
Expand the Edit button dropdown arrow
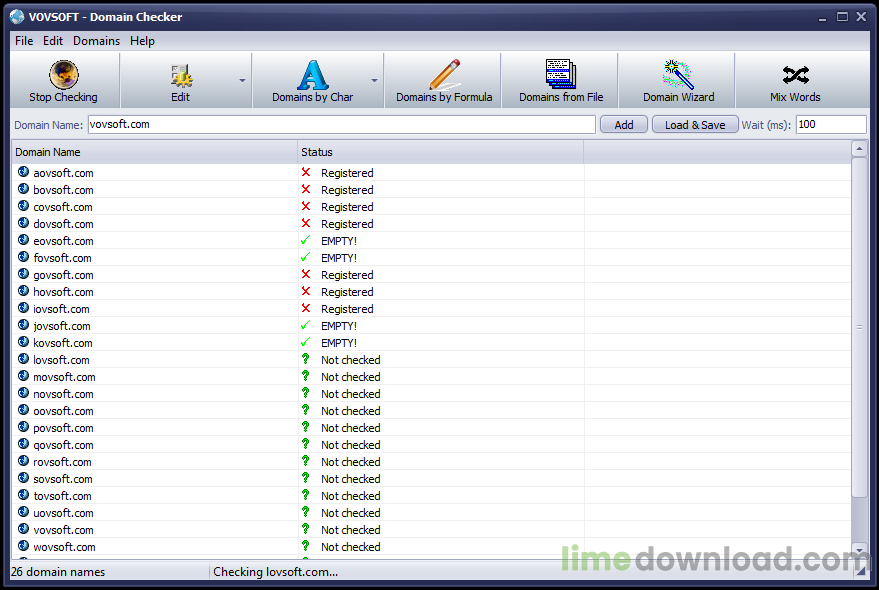(x=242, y=80)
